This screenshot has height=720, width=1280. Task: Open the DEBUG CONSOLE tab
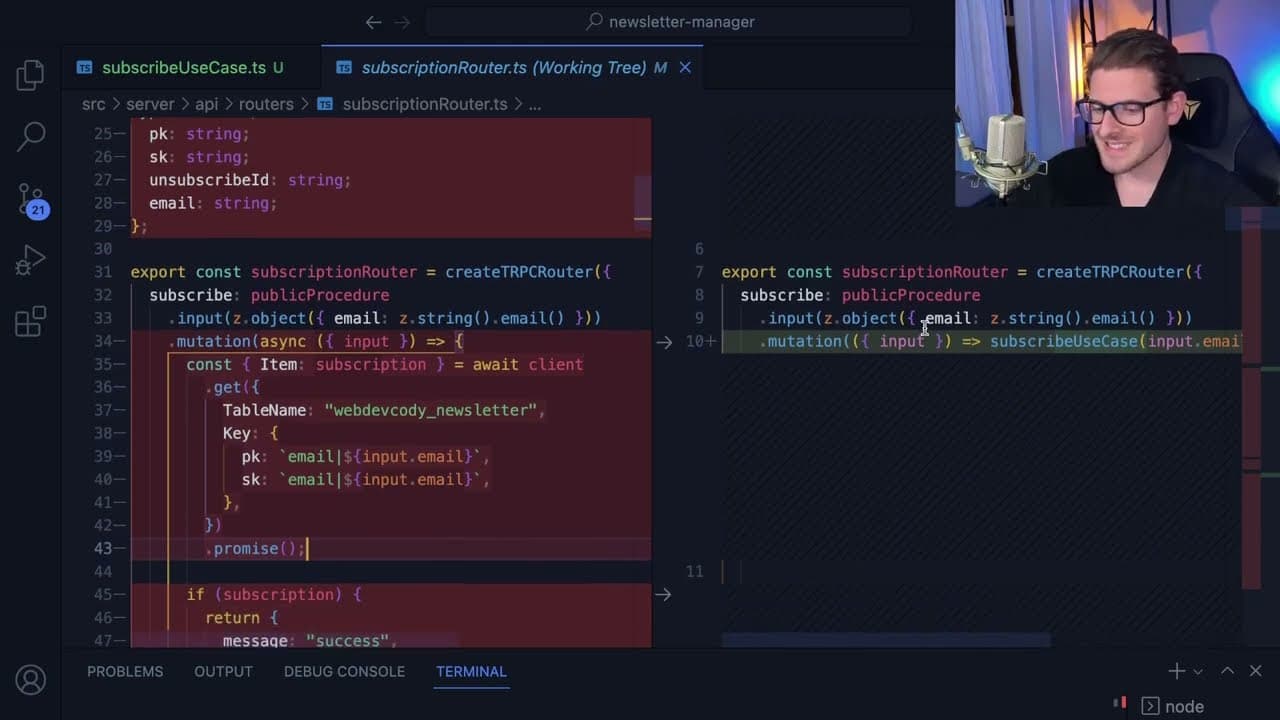(x=344, y=671)
